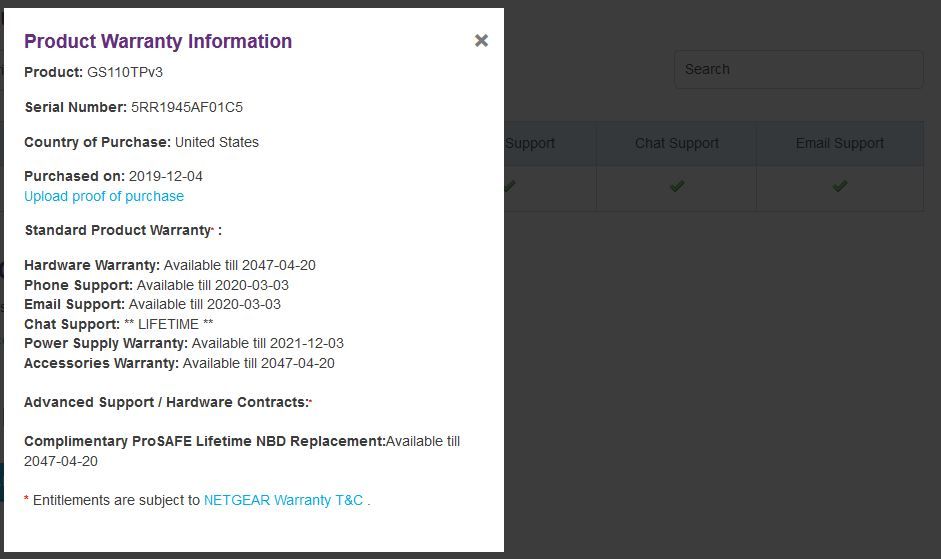Click Standard Product Warranty label
This screenshot has height=559, width=941.
point(122,231)
